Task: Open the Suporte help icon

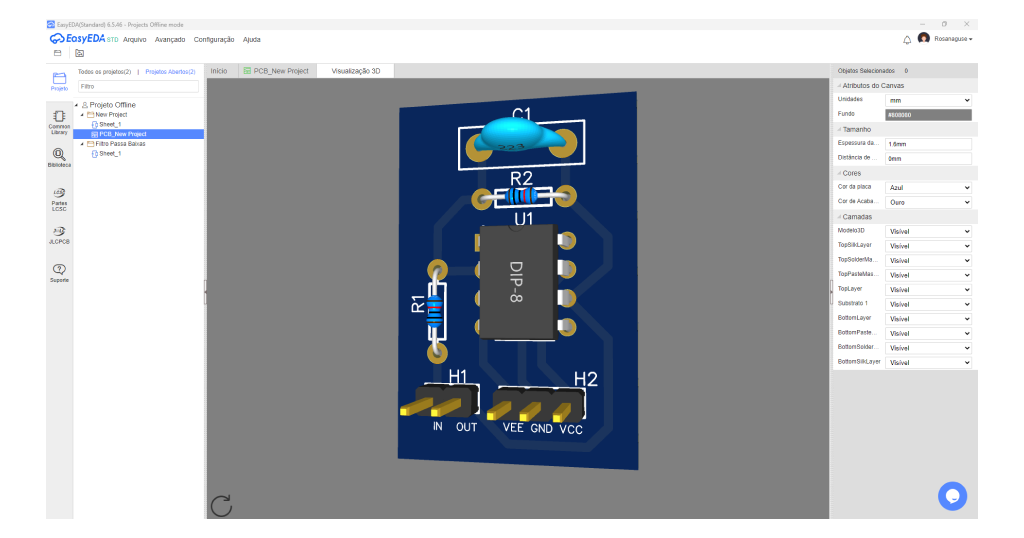Action: tap(59, 273)
